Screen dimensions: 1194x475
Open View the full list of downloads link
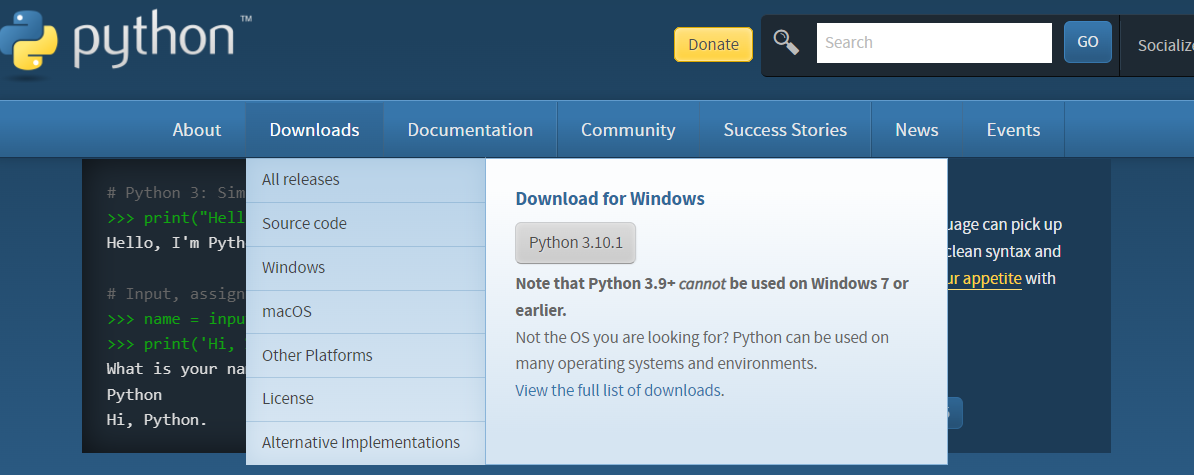(x=618, y=391)
